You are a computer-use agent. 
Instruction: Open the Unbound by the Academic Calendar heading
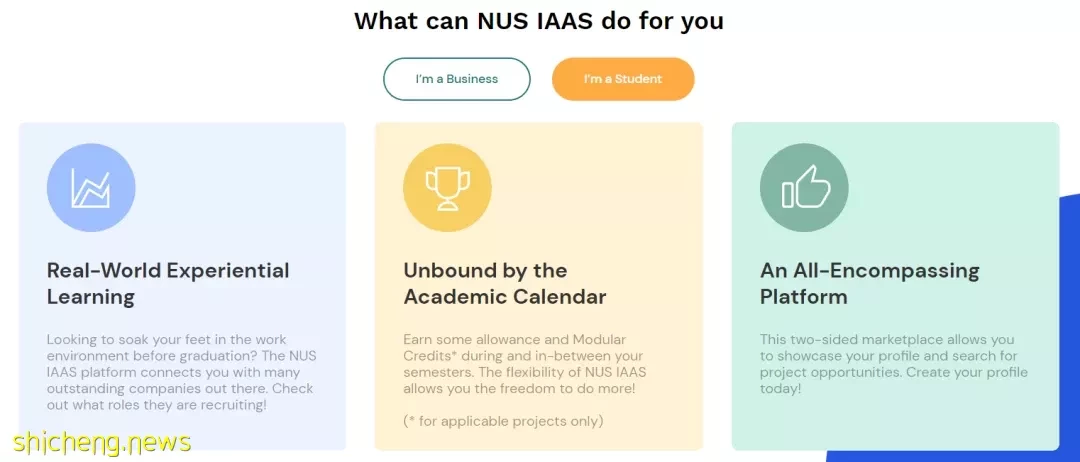pos(505,284)
